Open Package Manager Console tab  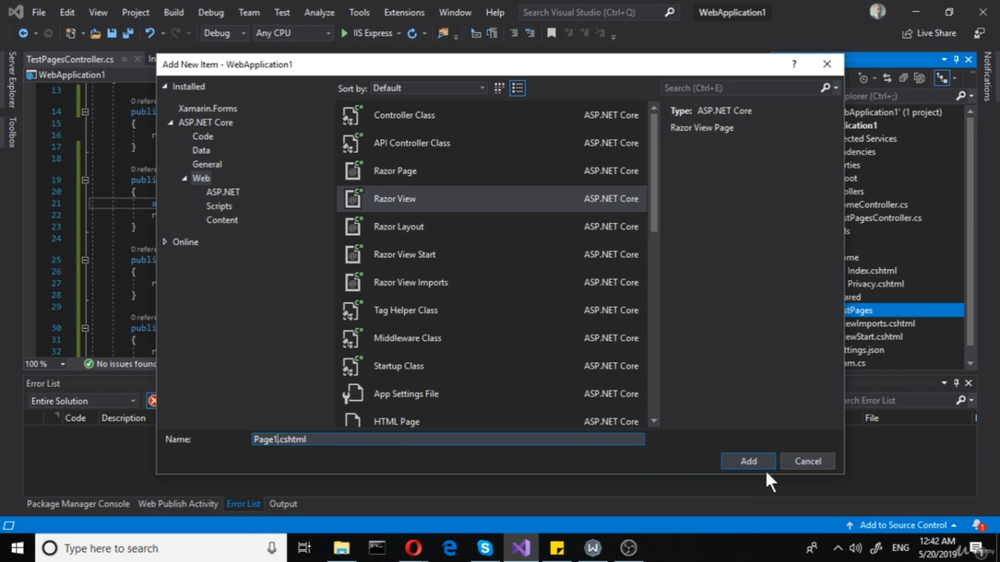coord(78,504)
